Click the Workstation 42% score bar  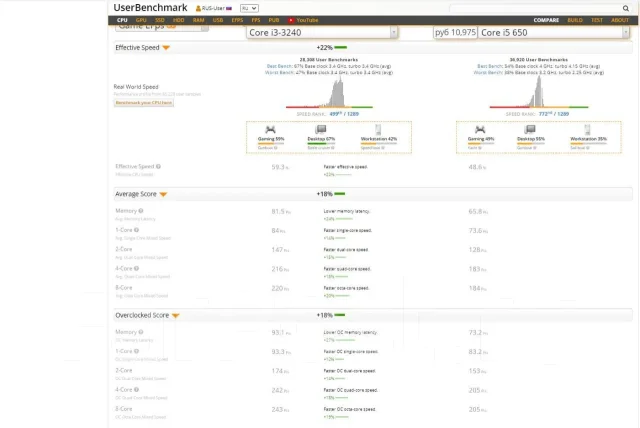click(378, 144)
